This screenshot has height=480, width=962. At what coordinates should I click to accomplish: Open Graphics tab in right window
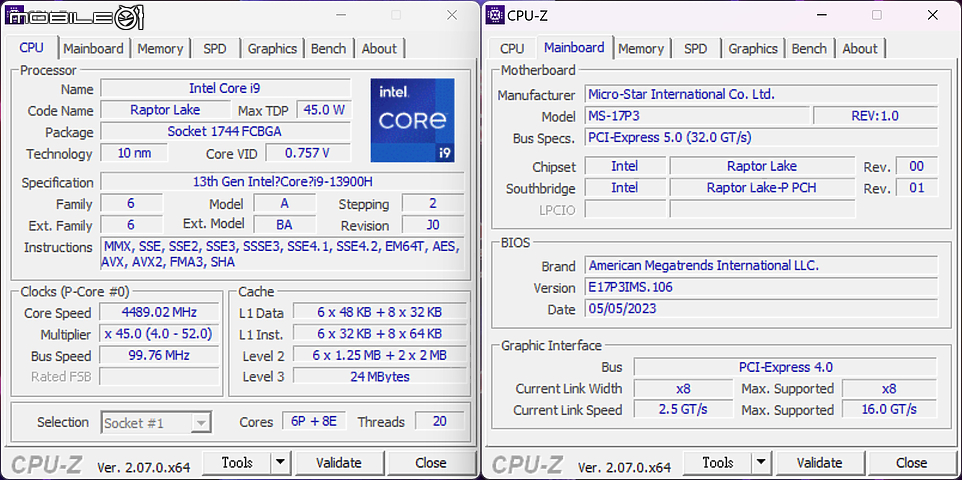click(x=753, y=48)
